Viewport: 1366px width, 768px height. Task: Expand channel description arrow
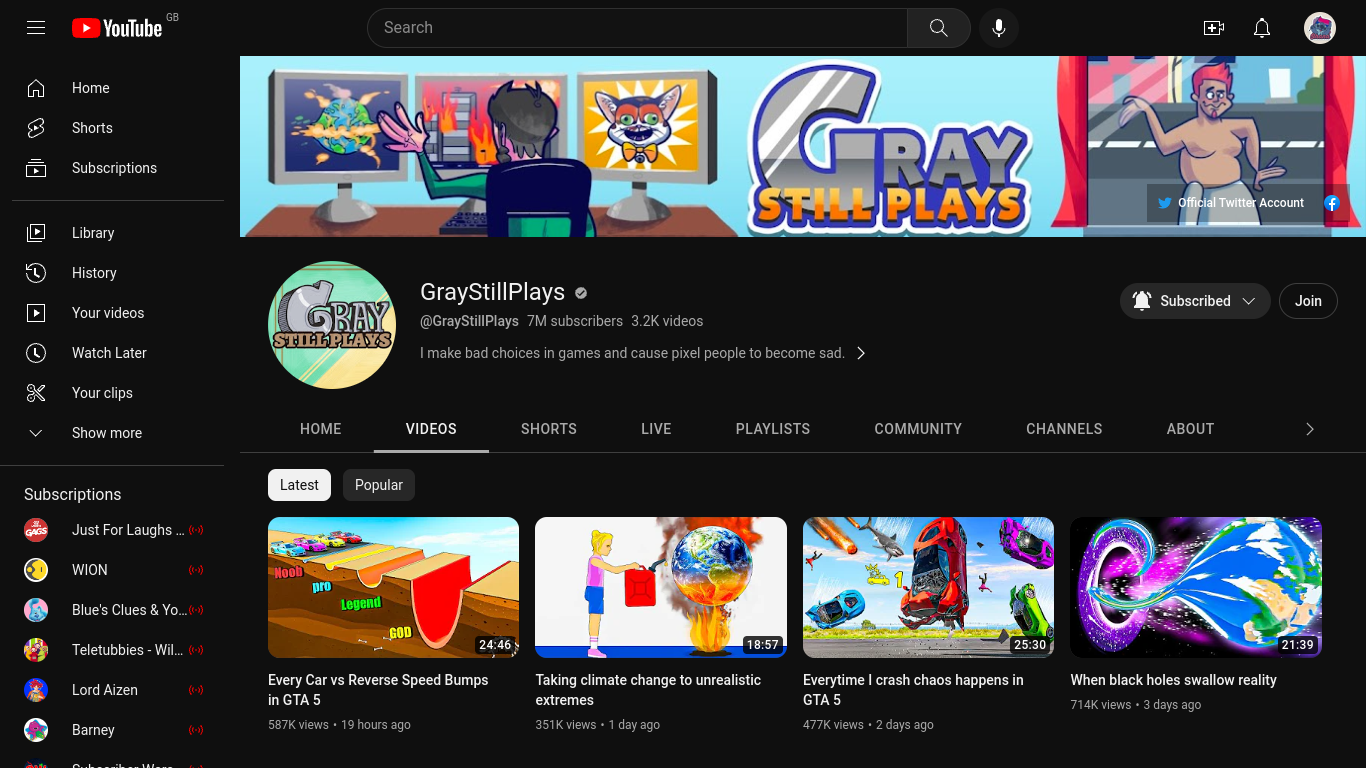[x=861, y=353]
